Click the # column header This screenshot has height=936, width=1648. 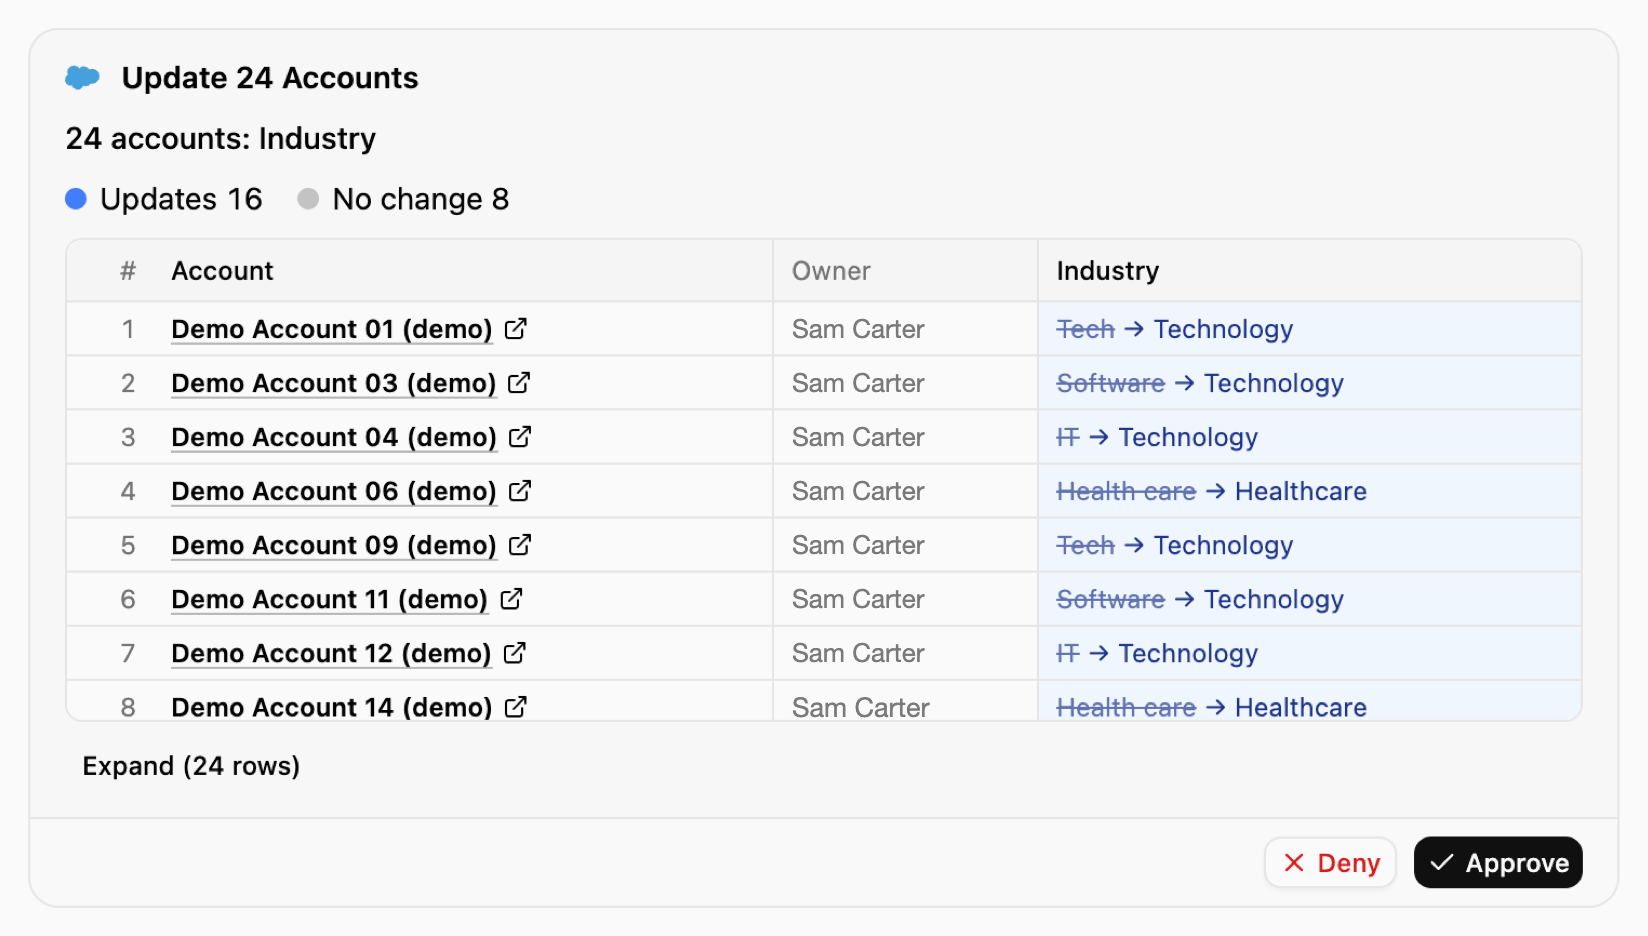click(128, 271)
